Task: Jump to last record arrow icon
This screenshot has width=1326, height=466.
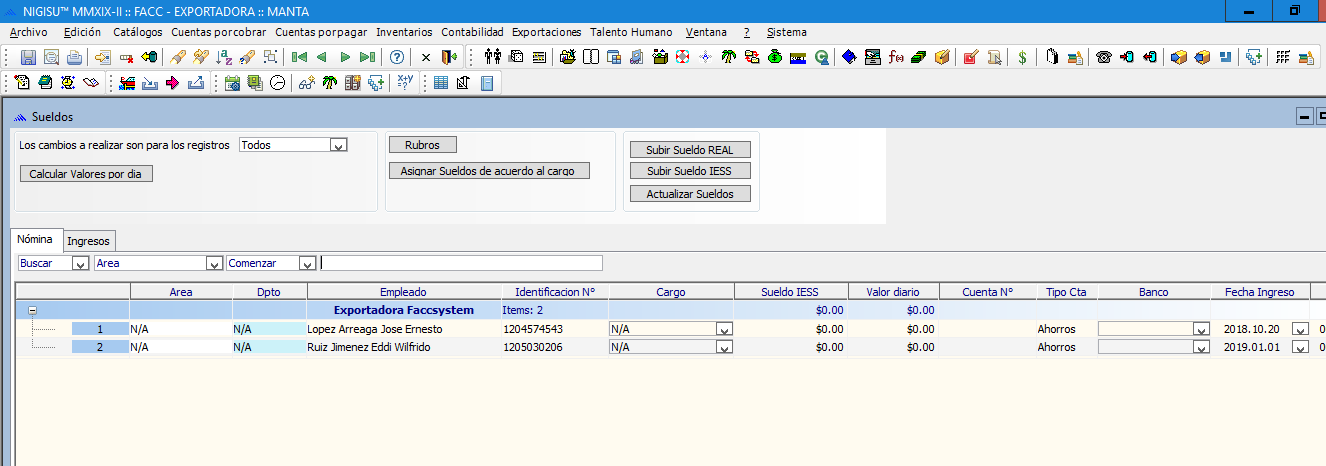Action: click(367, 57)
